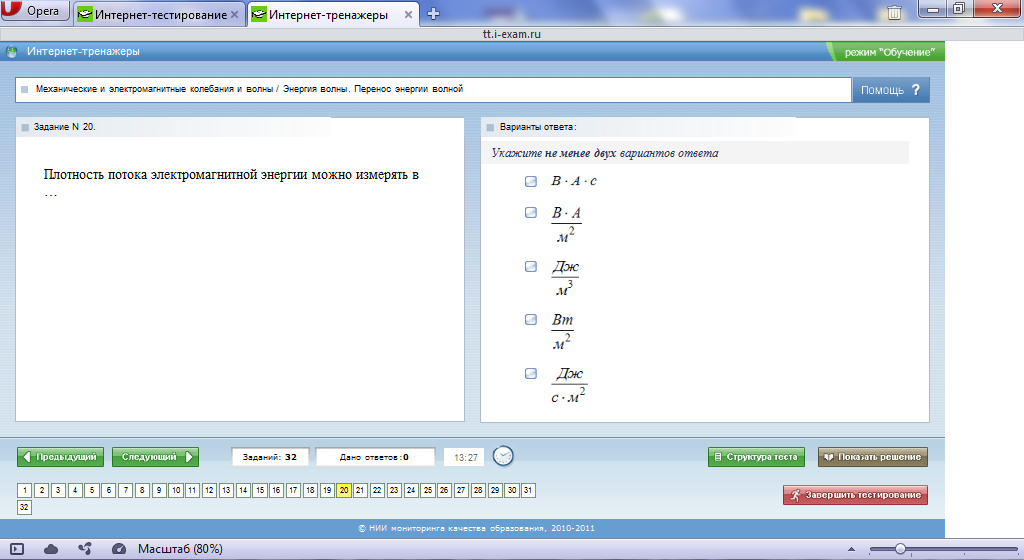Click the режим "Обучение" label

click(x=889, y=52)
